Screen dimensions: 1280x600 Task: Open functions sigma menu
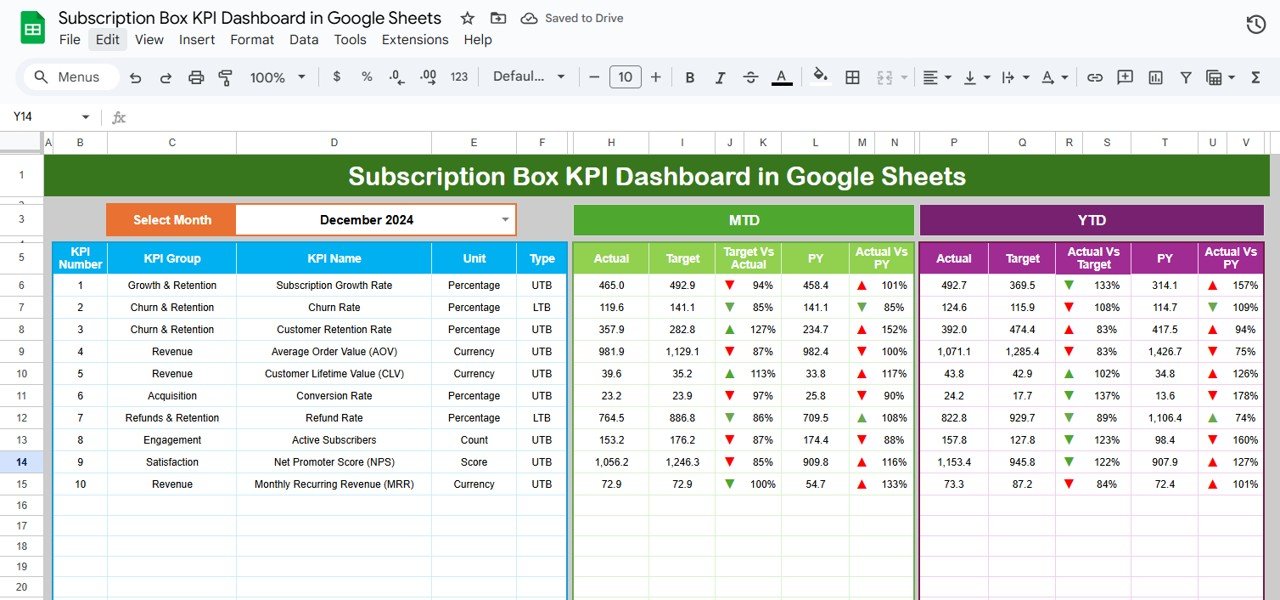coord(1256,77)
